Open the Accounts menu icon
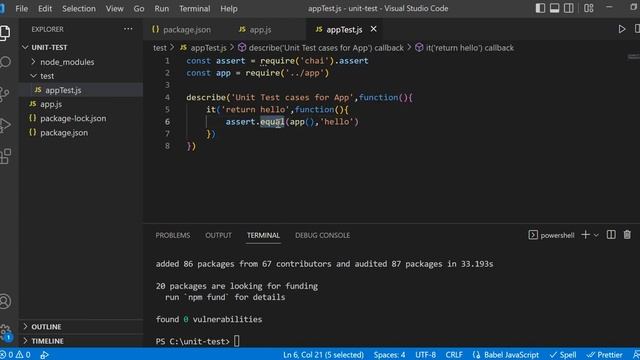The height and width of the screenshot is (360, 640). coord(5,301)
